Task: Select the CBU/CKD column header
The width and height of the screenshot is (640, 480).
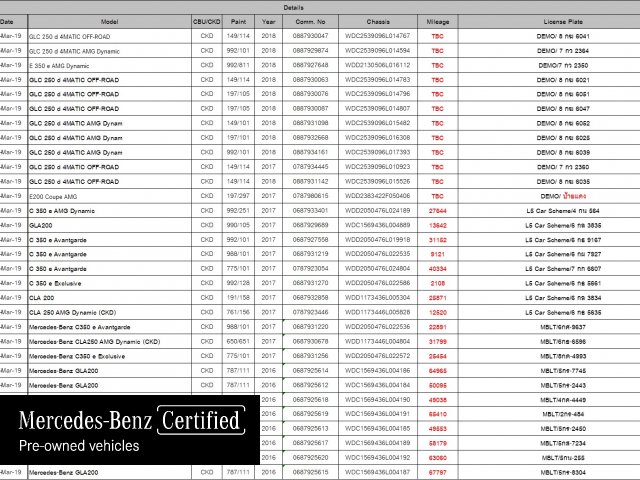Action: point(207,22)
